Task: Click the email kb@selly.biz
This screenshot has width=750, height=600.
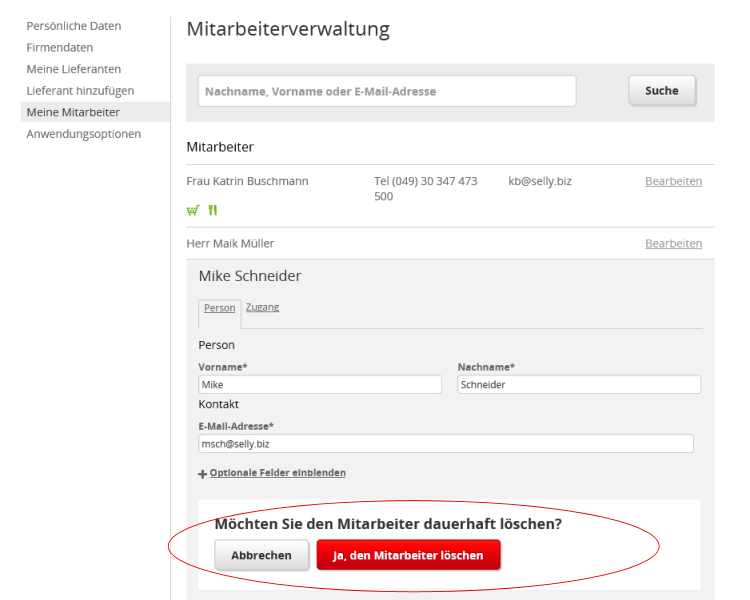Action: tap(540, 181)
